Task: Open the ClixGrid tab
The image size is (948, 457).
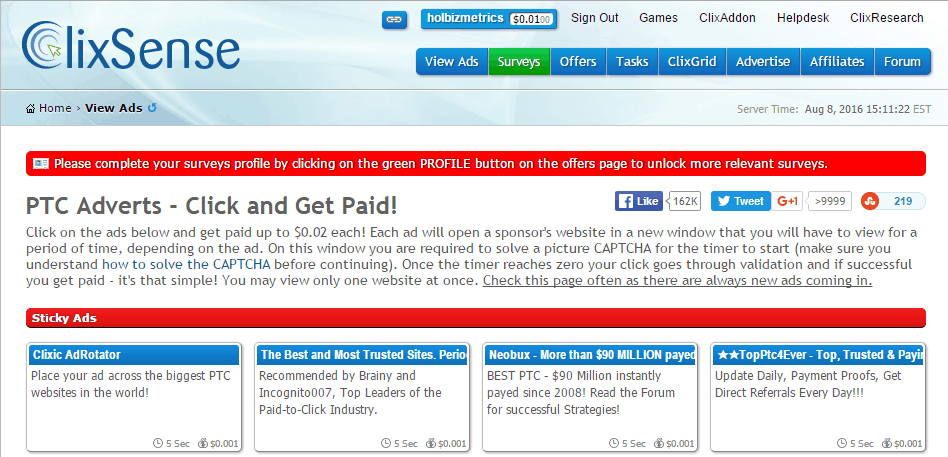Action: (692, 62)
